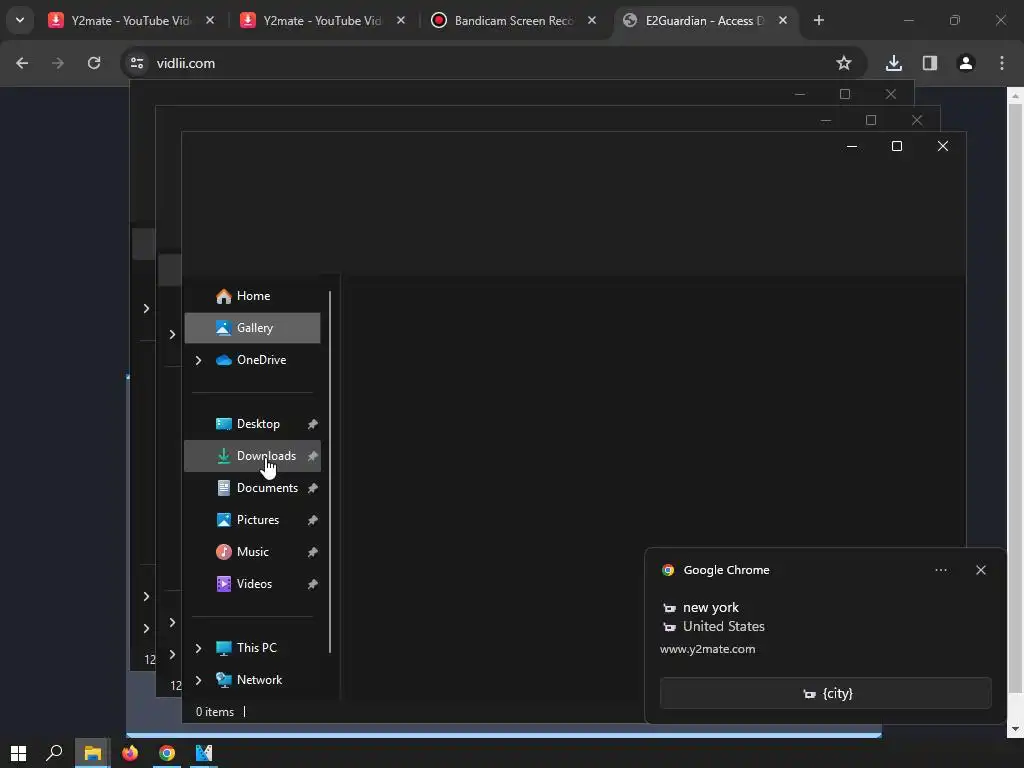Close the middle background Explorer window
The height and width of the screenshot is (768, 1024).
point(917,120)
